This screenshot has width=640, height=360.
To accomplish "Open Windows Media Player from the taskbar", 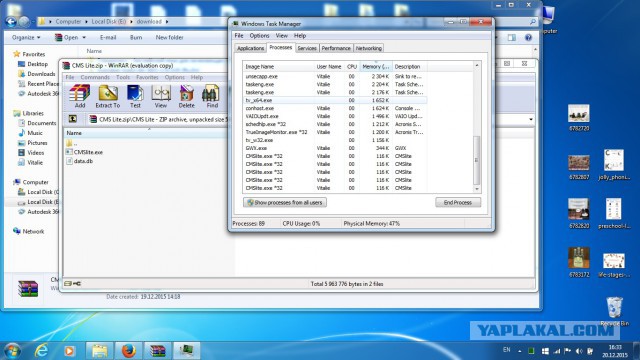I will (69, 351).
